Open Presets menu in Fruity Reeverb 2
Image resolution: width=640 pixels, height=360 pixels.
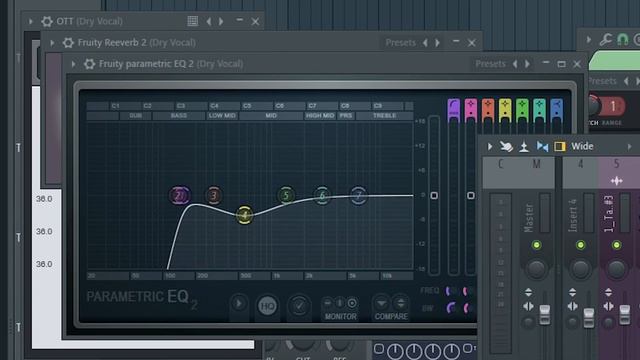pyautogui.click(x=400, y=42)
